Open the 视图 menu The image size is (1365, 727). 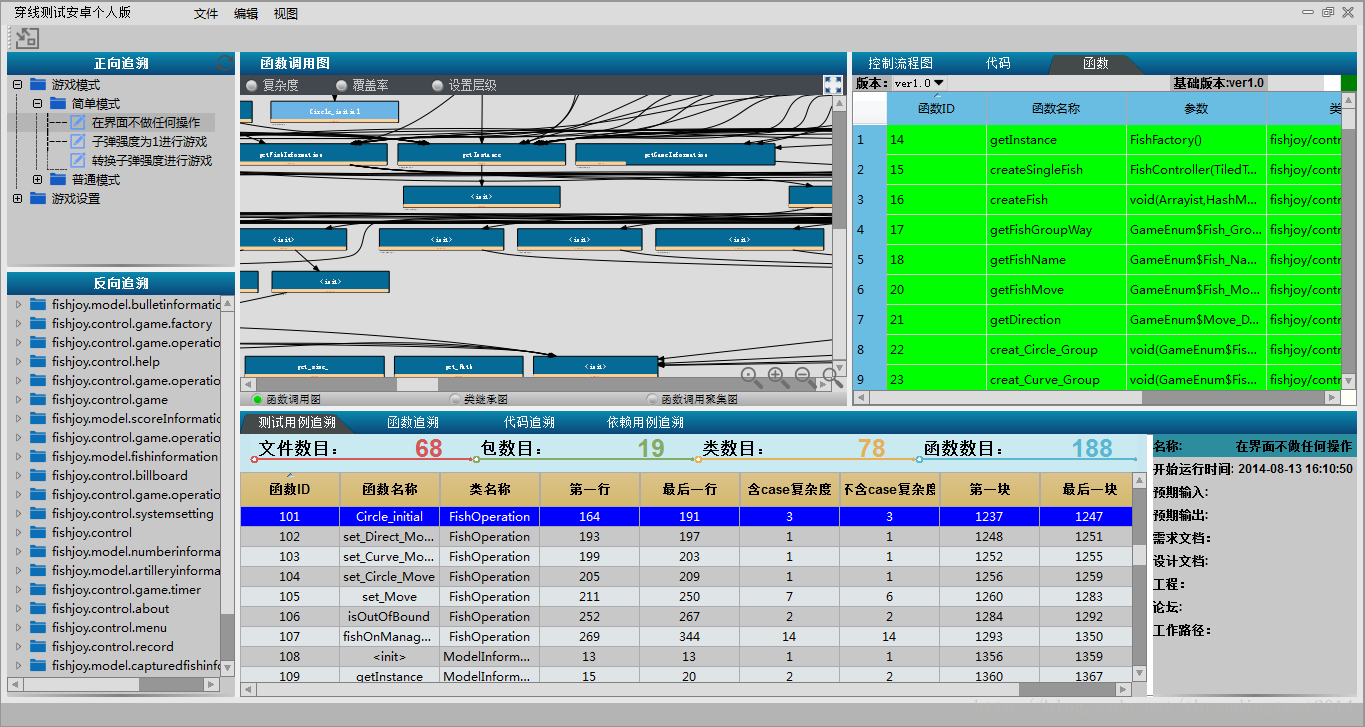[286, 14]
